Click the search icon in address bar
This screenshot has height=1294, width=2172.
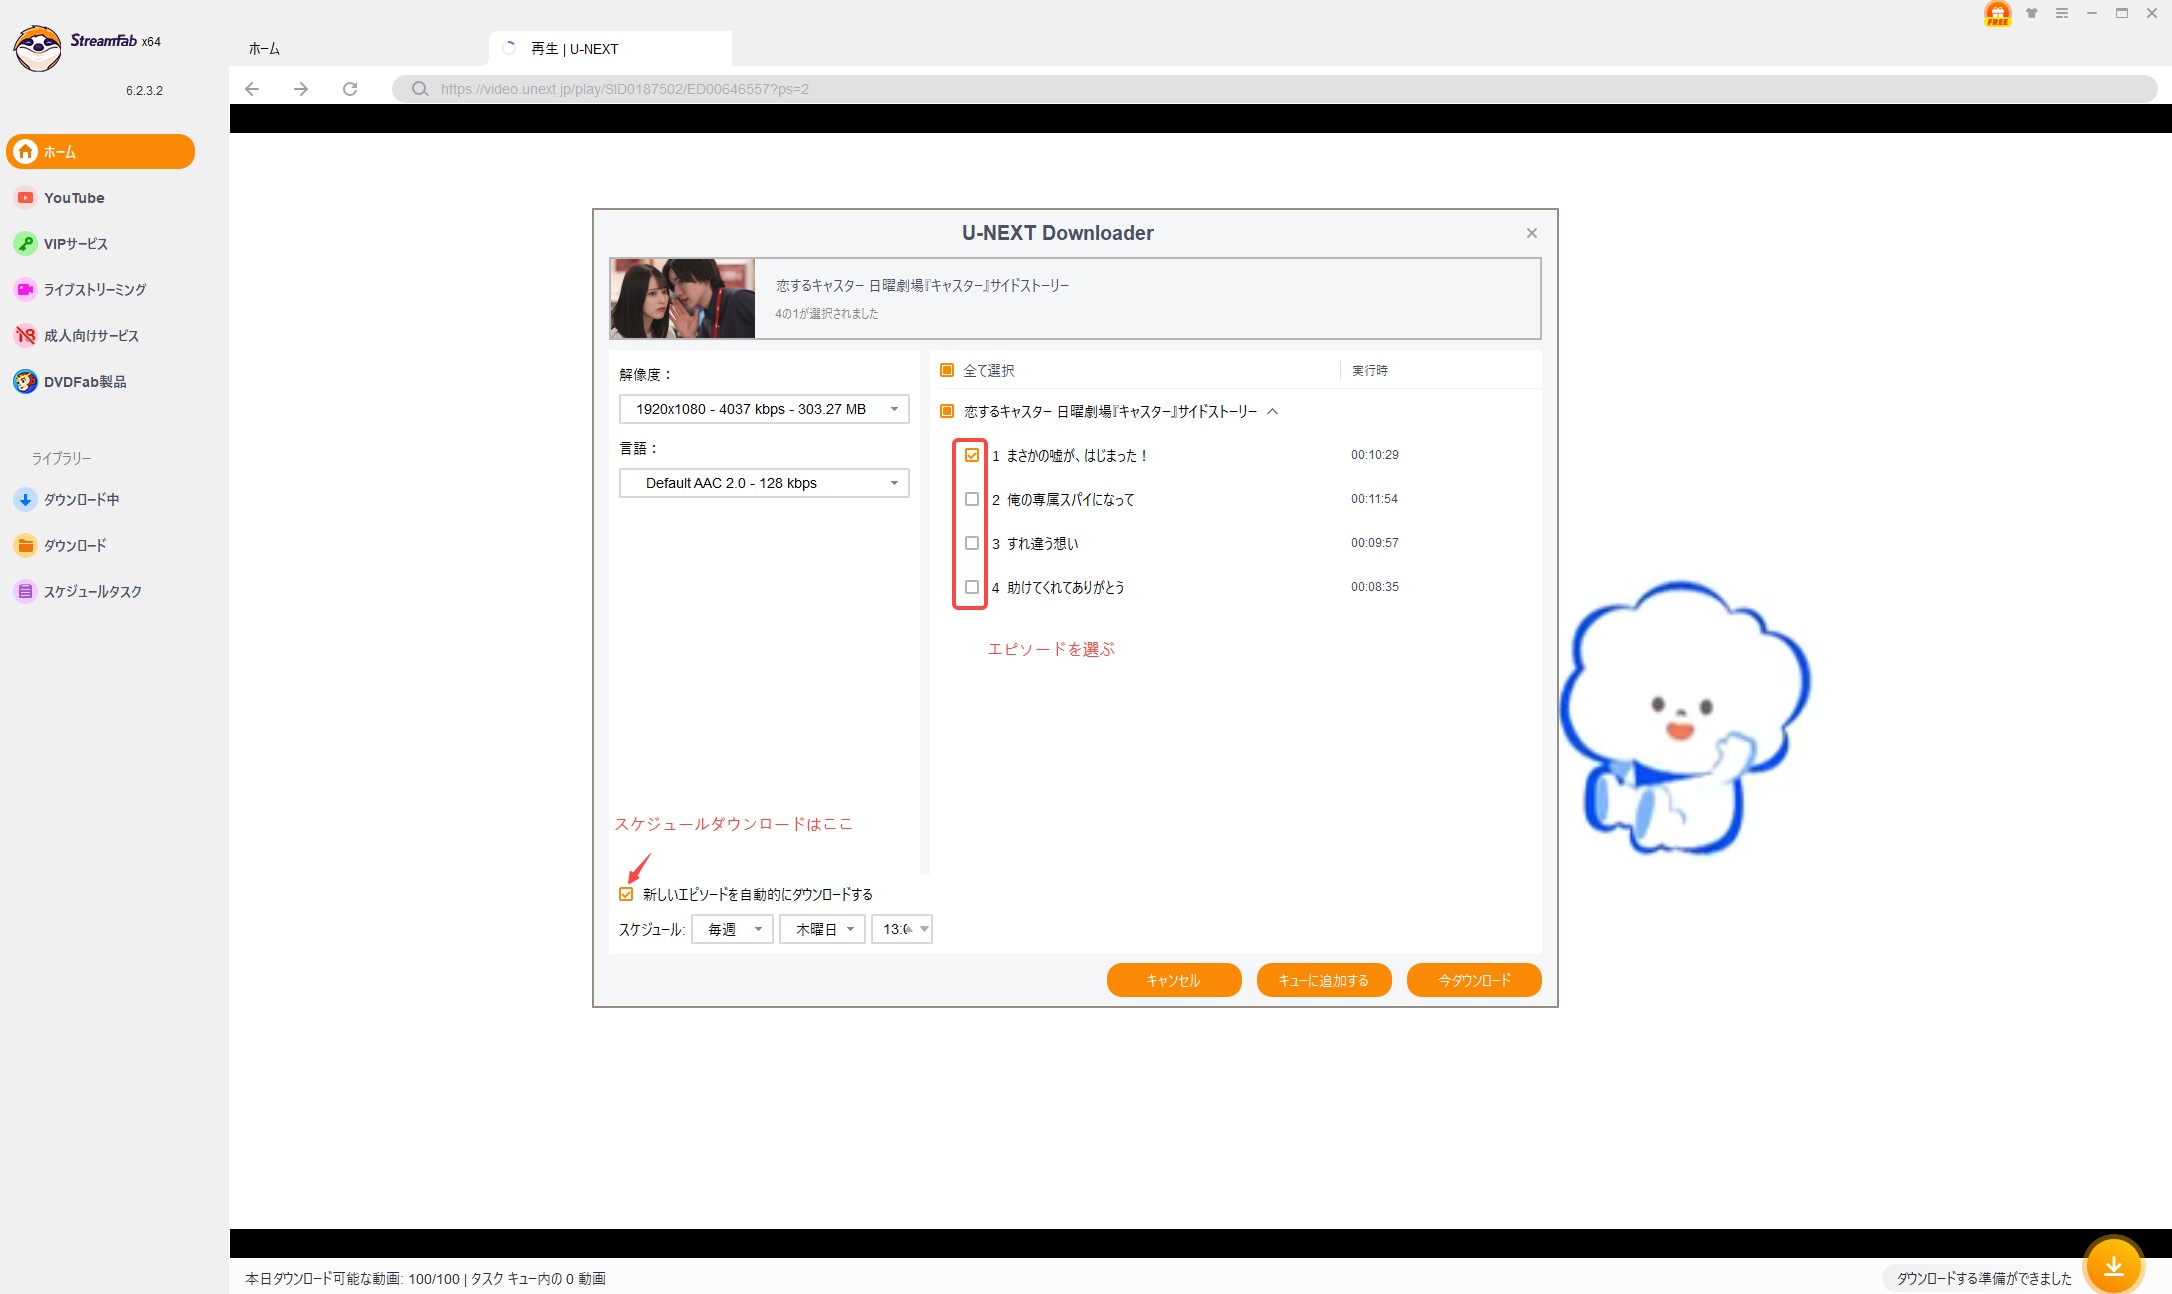(420, 89)
